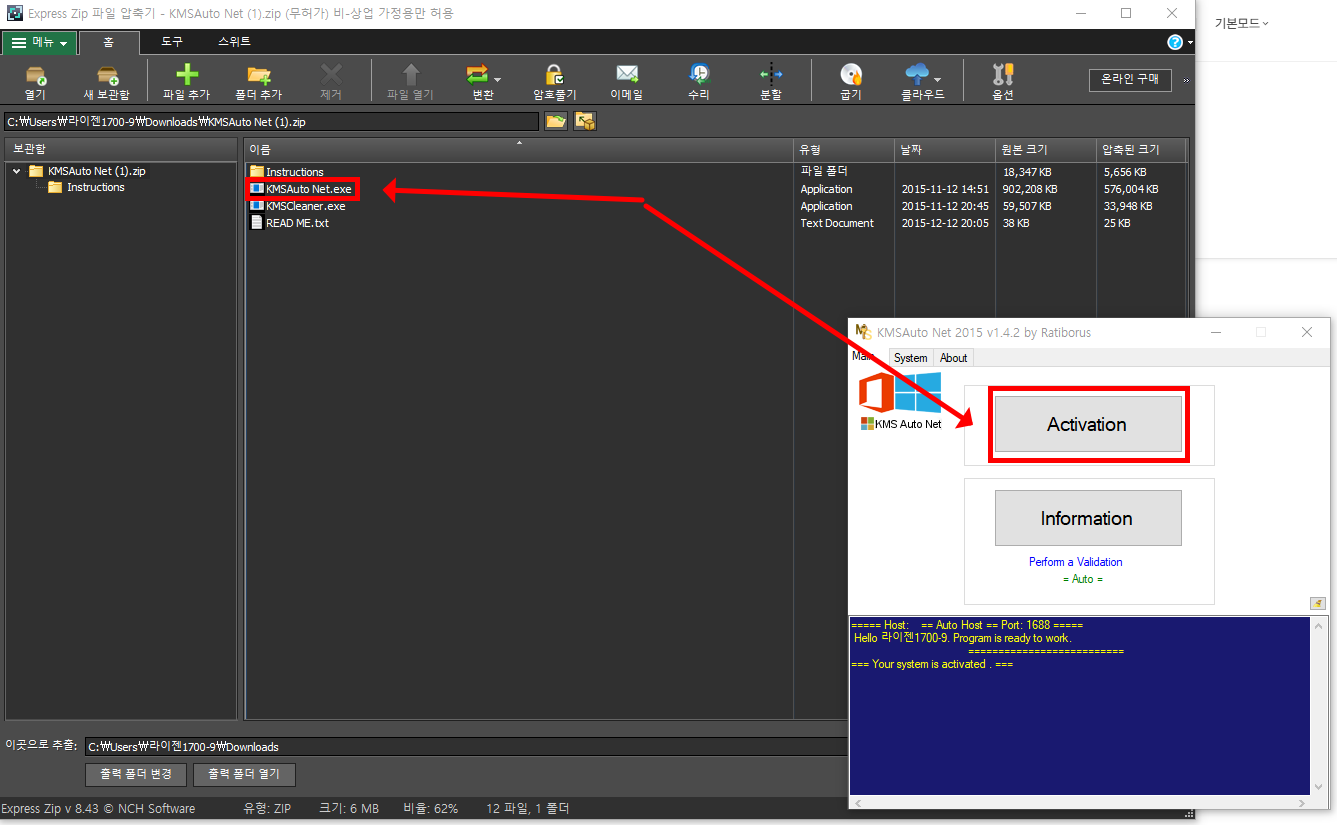The image size is (1337, 825).
Task: Open the System tab in KMSAuto Net
Action: 910,357
